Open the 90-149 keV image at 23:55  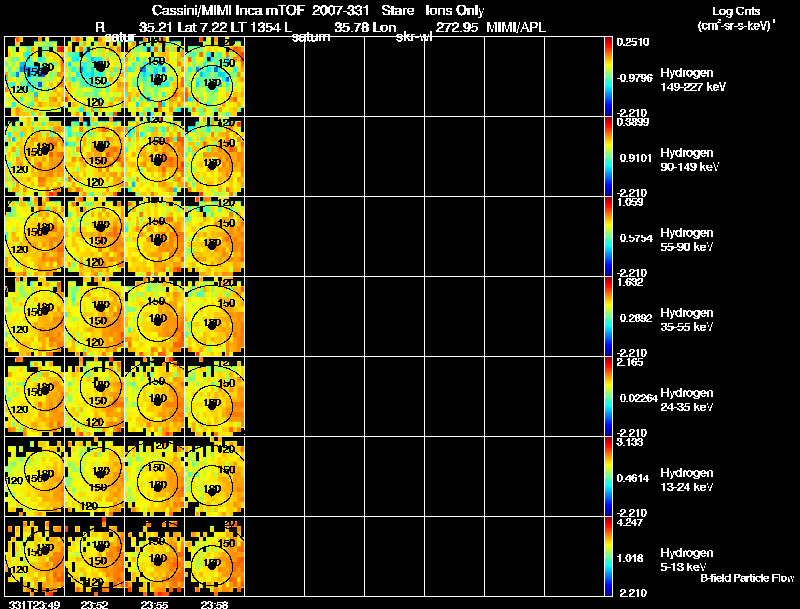point(155,157)
